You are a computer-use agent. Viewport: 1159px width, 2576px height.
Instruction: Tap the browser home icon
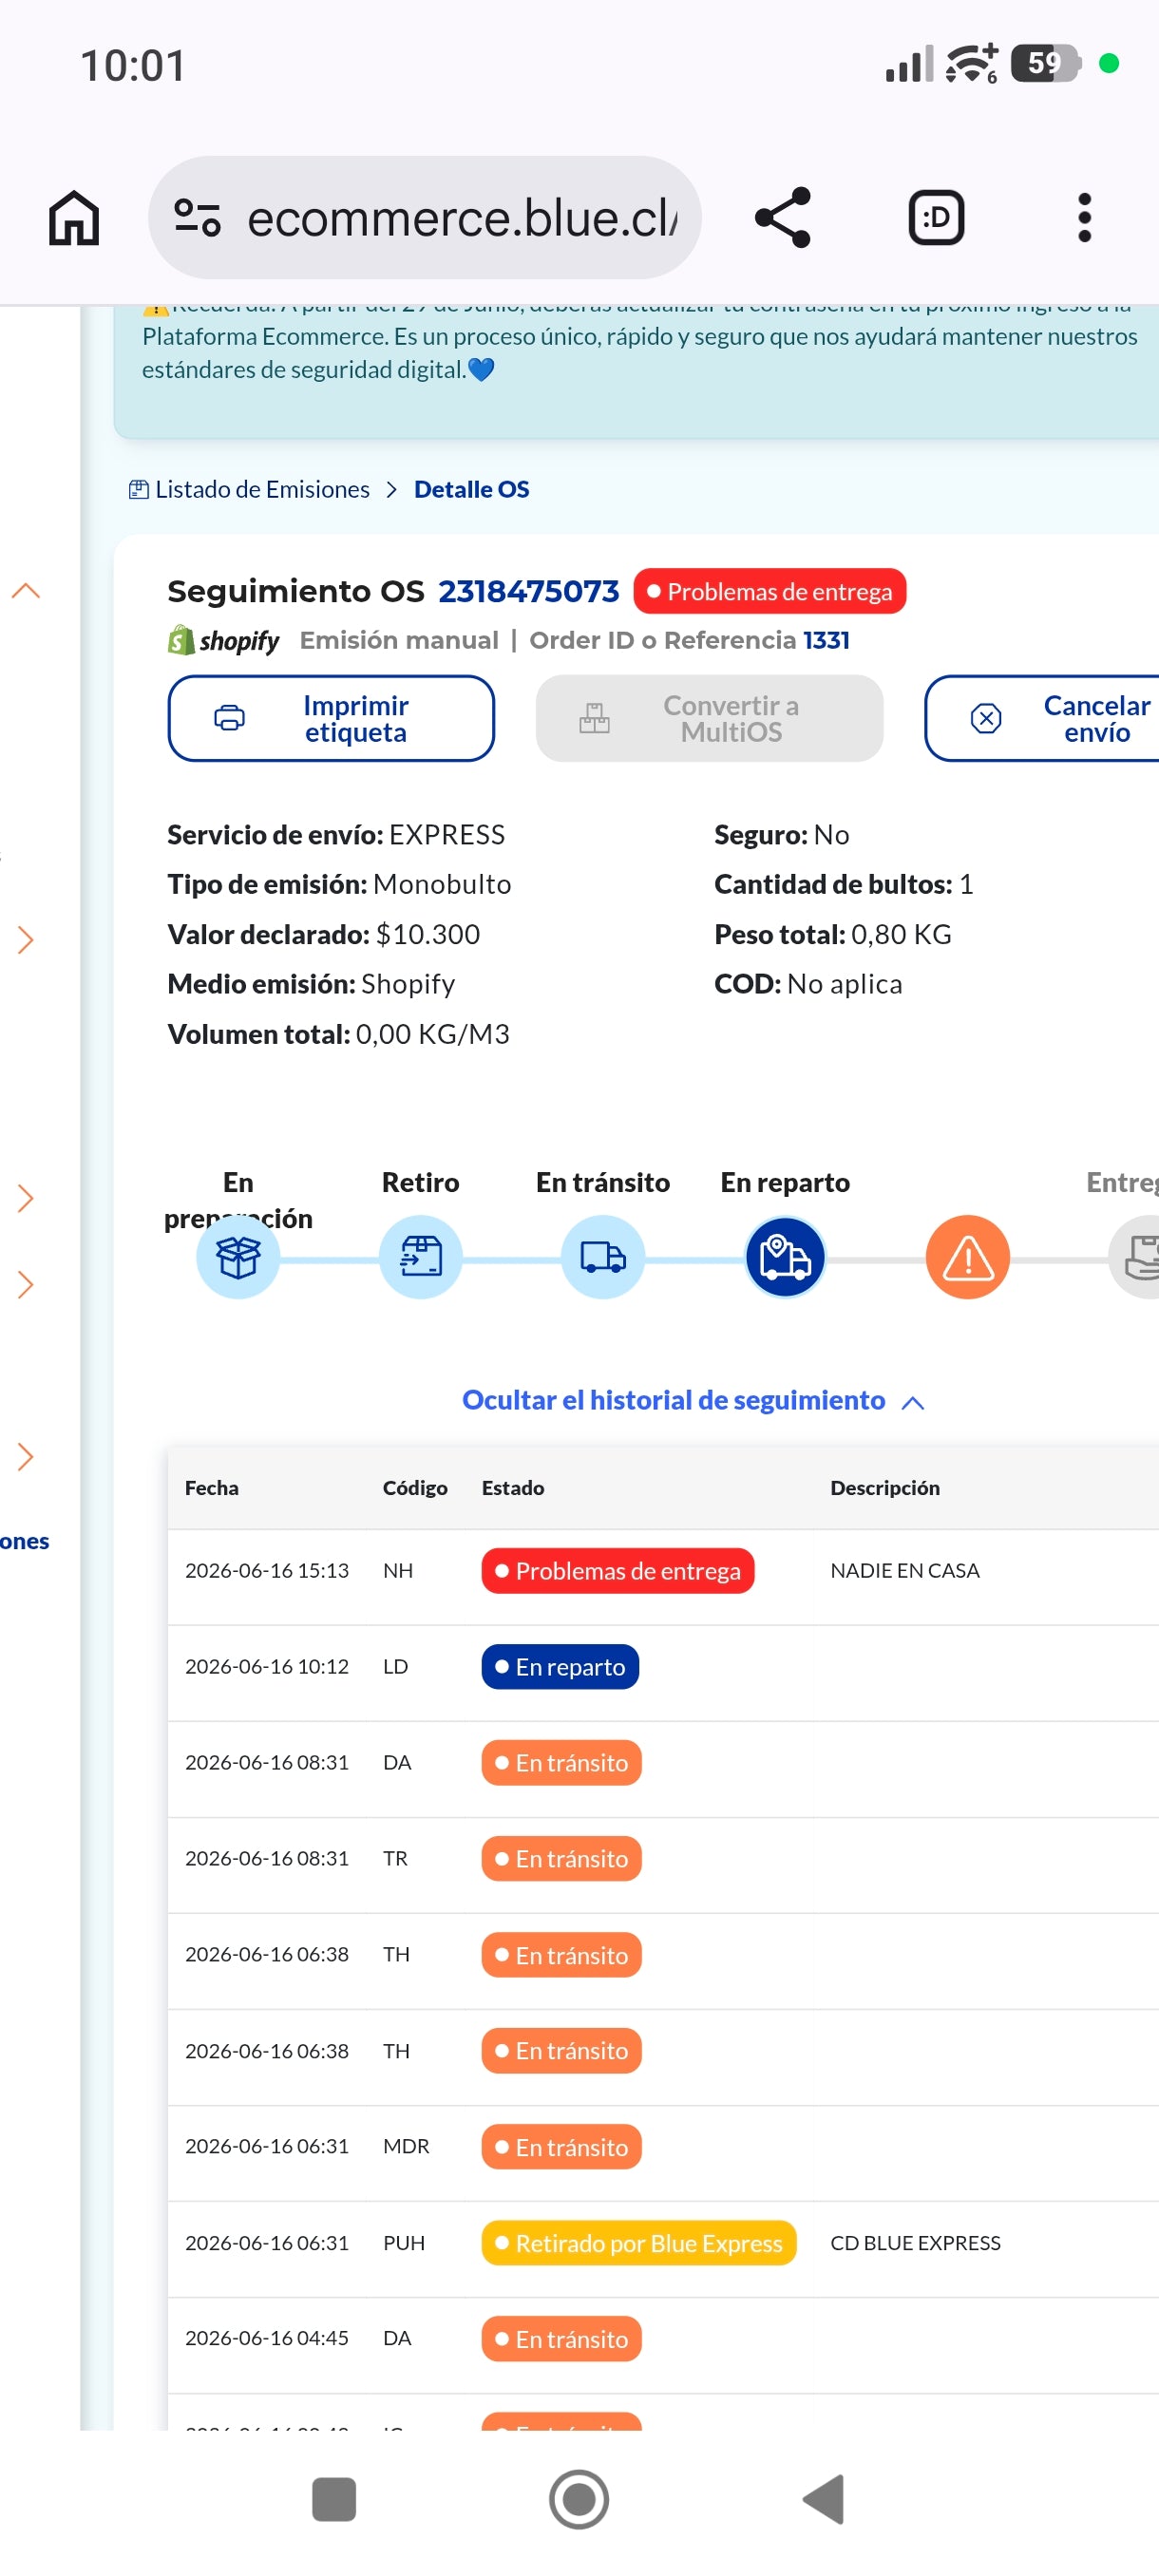click(74, 217)
